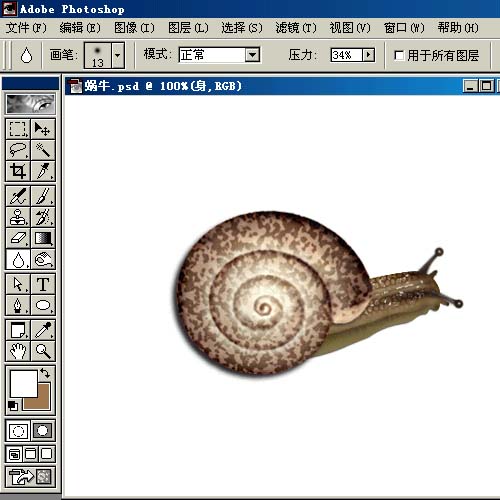Expand the 模式 blending mode dropdown
The height and width of the screenshot is (500, 500).
tap(252, 55)
